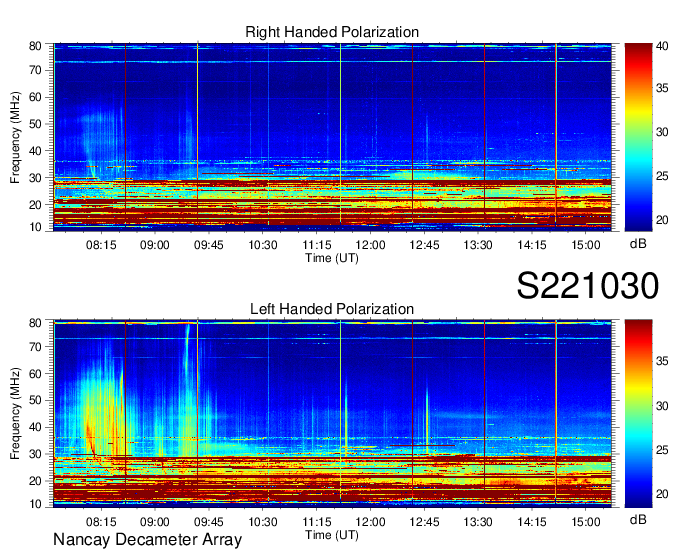Click 80 MHz tick on lower frequency axis
680x552 pixels.
35,323
